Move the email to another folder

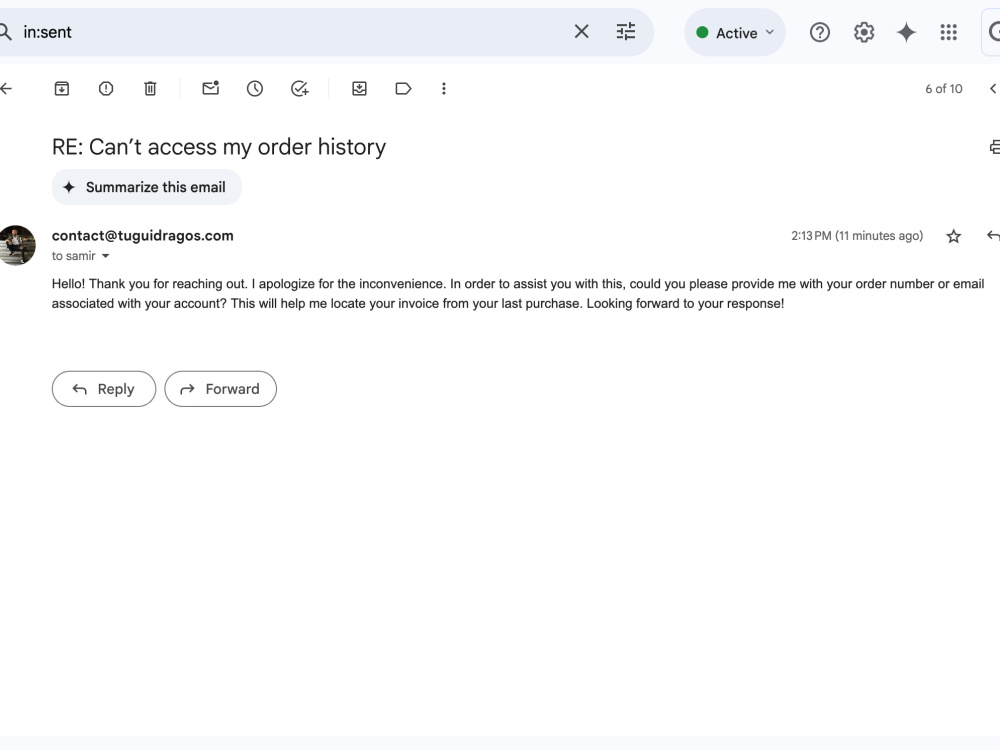pyautogui.click(x=359, y=88)
